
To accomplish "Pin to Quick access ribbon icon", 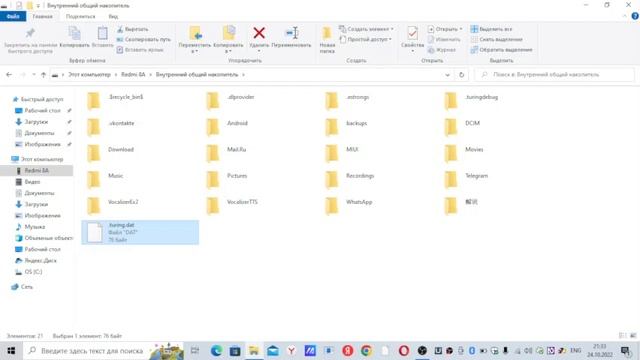I will coord(30,33).
